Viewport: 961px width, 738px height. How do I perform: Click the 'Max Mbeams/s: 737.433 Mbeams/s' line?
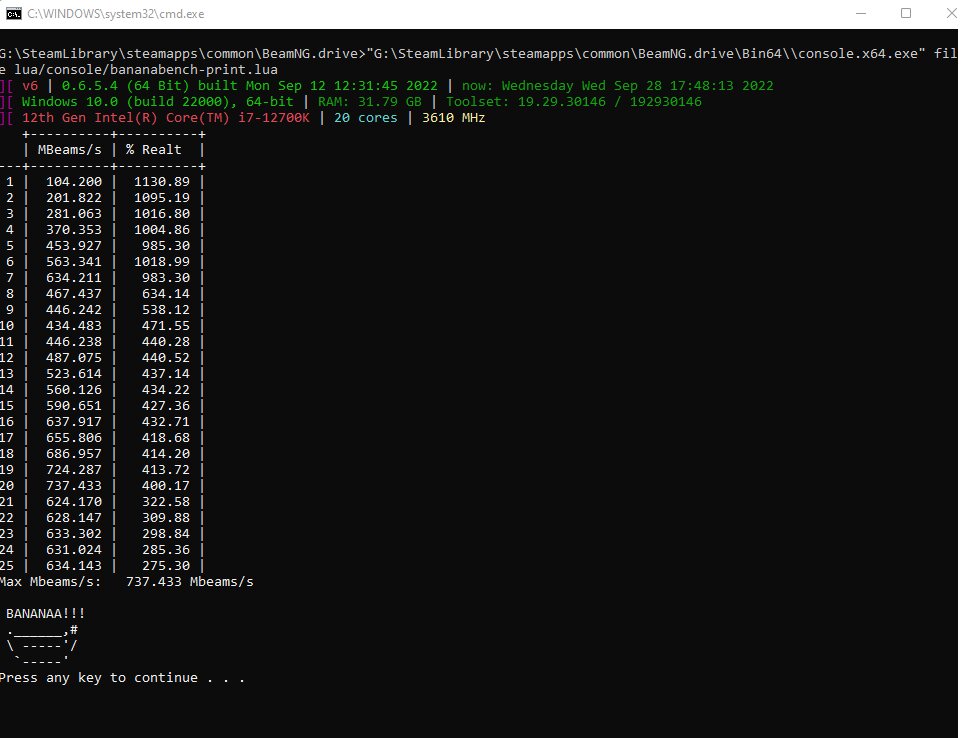(126, 581)
